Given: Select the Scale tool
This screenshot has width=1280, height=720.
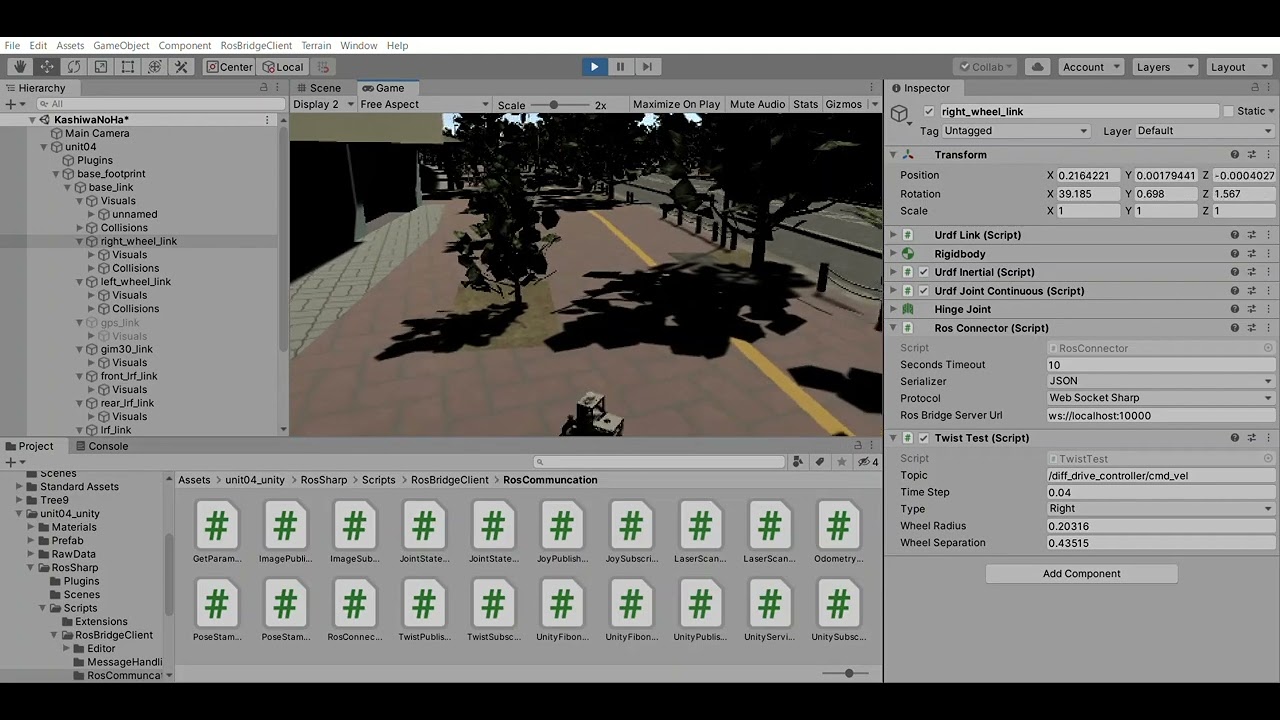Looking at the screenshot, I should tap(101, 67).
